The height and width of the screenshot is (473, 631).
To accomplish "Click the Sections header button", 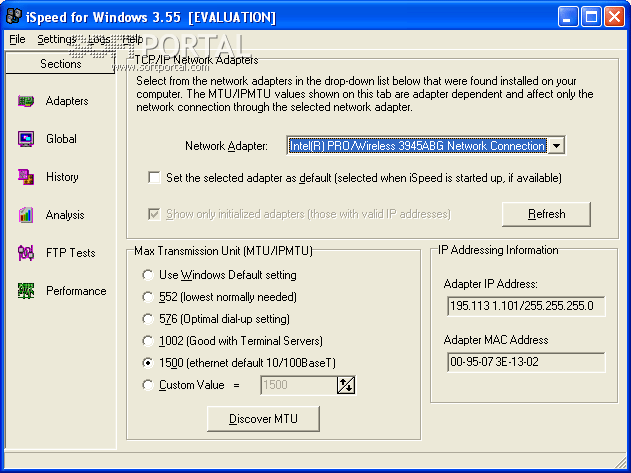I will [x=60, y=64].
